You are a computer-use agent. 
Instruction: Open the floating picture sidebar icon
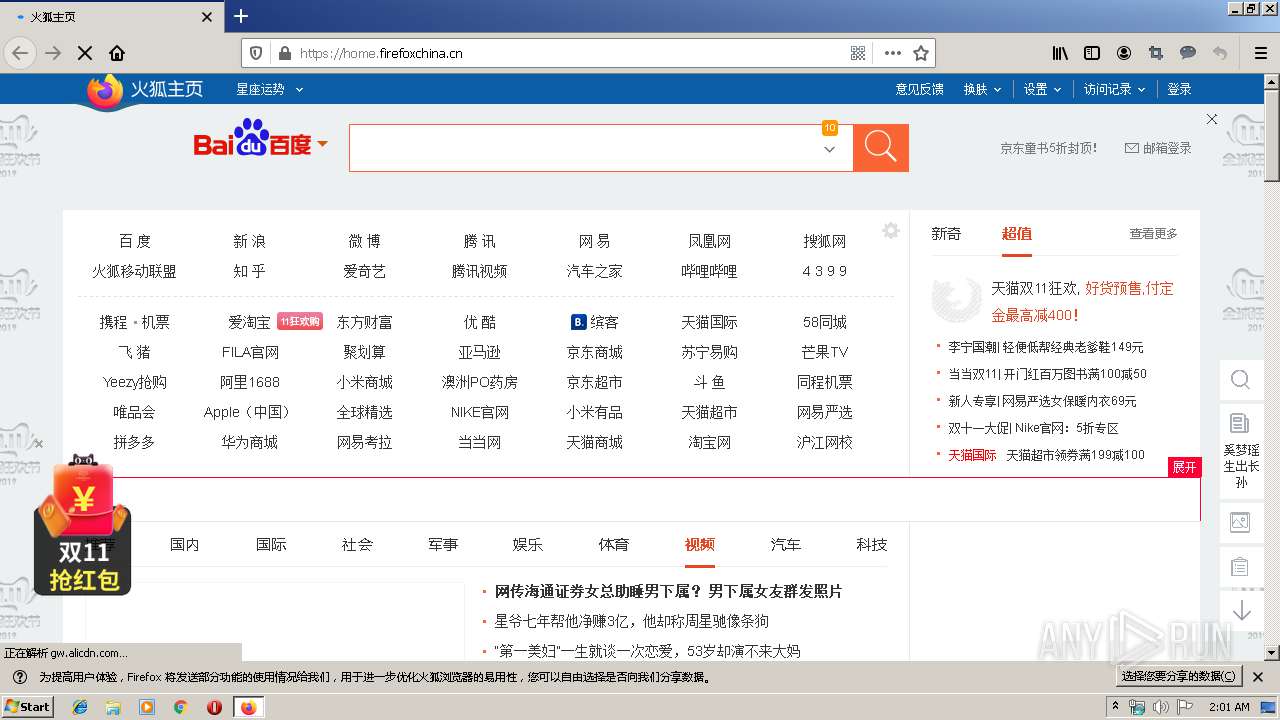pyautogui.click(x=1240, y=521)
